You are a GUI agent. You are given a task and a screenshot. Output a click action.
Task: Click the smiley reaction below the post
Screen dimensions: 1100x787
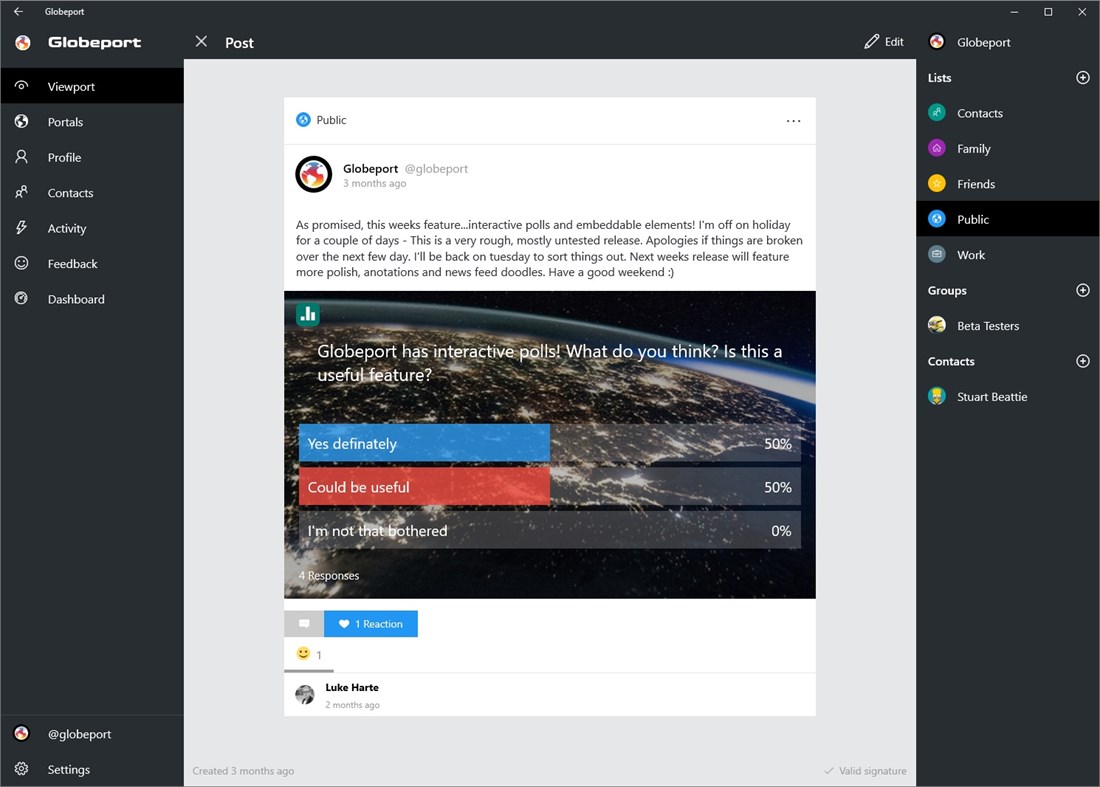pos(303,652)
